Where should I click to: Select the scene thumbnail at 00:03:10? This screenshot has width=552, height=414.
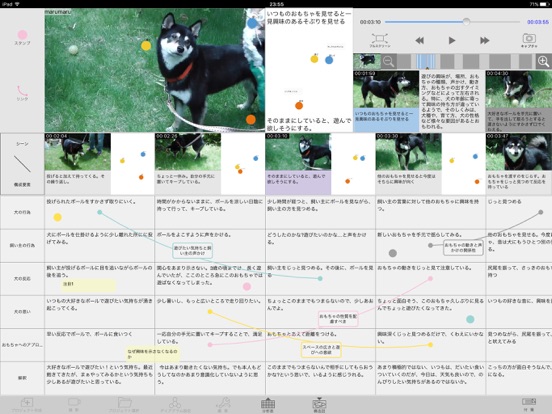[298, 151]
